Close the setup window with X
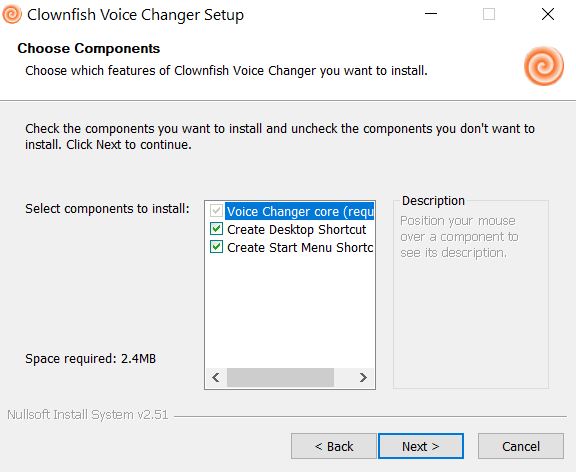The image size is (576, 472). [548, 14]
